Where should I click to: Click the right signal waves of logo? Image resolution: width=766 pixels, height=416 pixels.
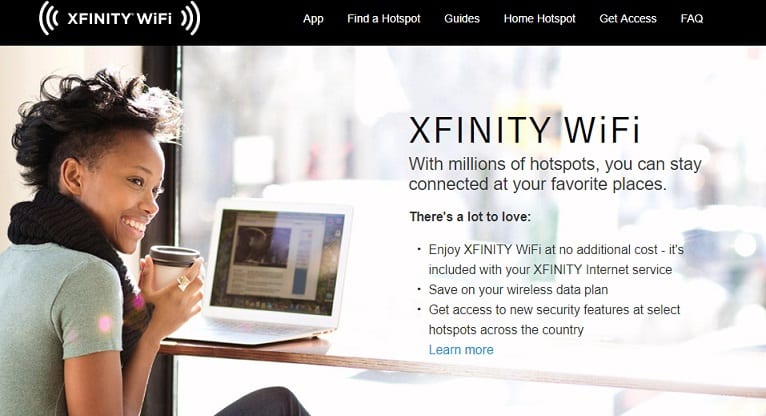pyautogui.click(x=191, y=18)
